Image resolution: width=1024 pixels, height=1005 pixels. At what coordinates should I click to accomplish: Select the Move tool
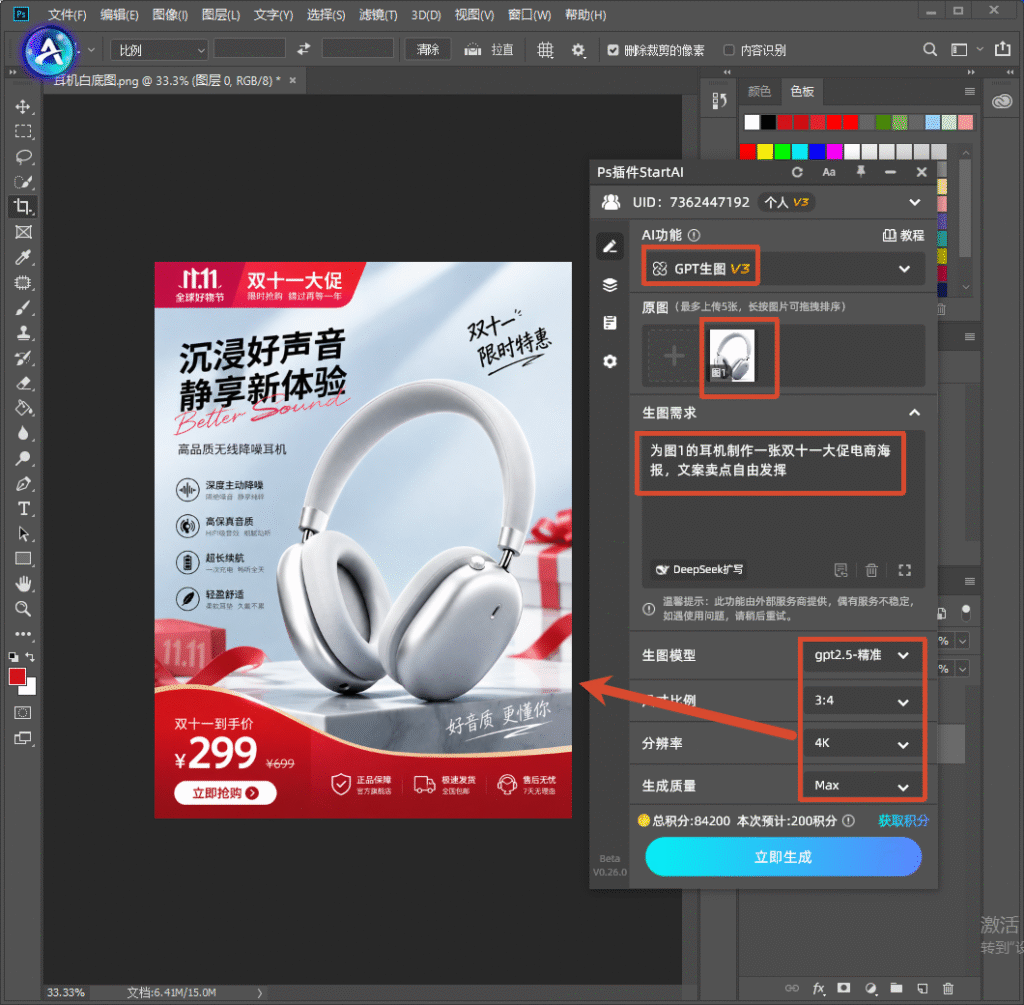click(23, 106)
